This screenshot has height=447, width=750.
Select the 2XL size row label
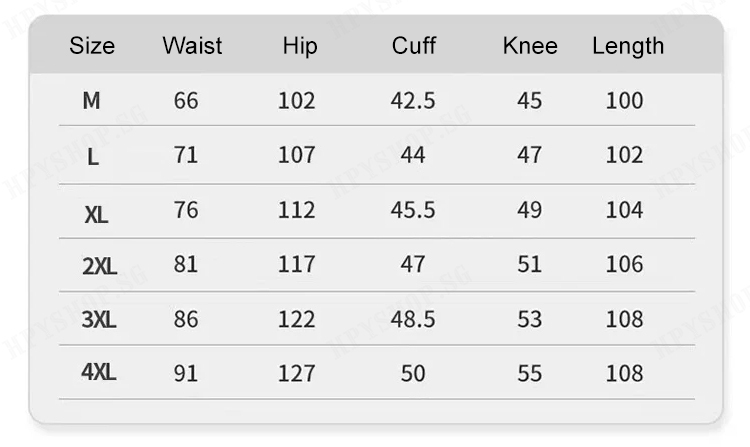pos(99,267)
